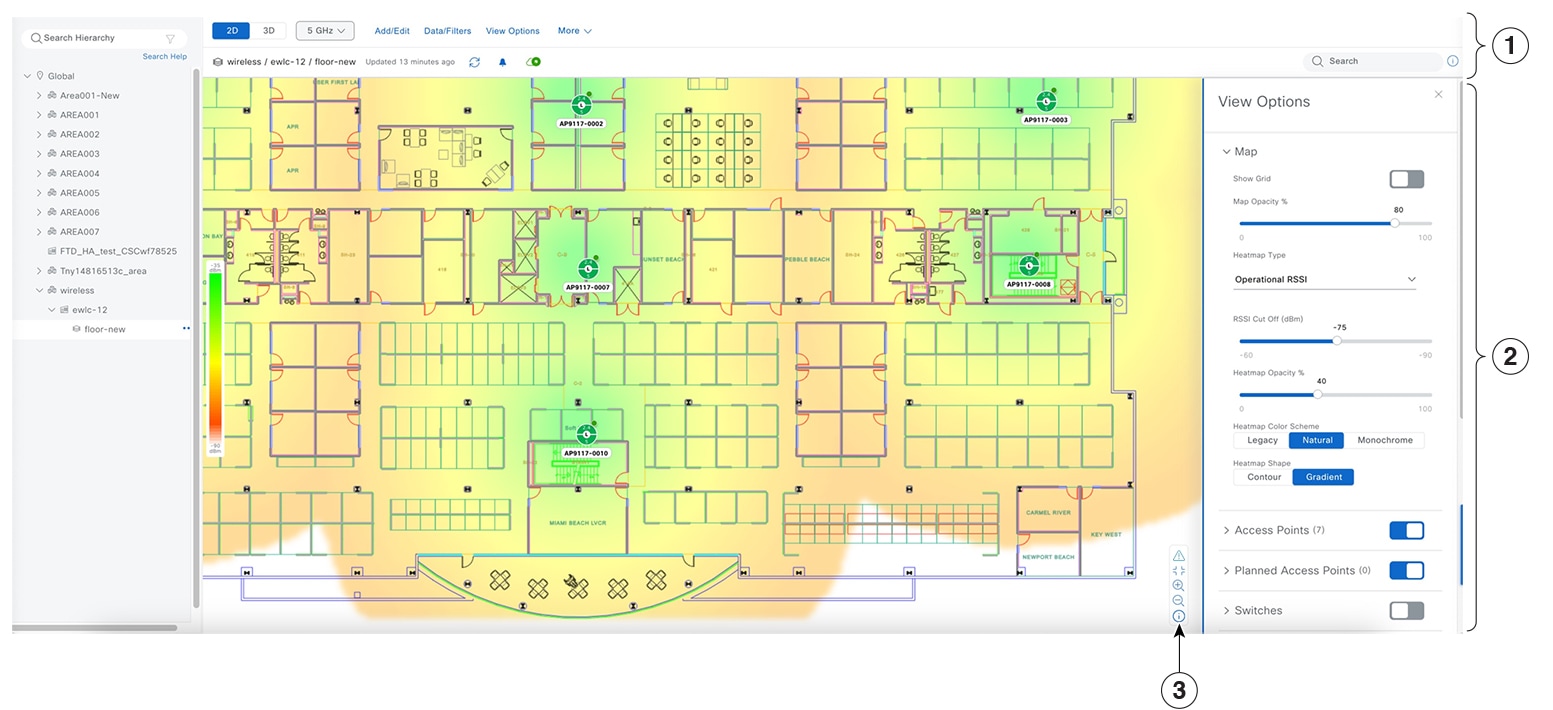This screenshot has height=710, width=1553.
Task: Turn on the Switches toggle
Action: pyautogui.click(x=1407, y=610)
